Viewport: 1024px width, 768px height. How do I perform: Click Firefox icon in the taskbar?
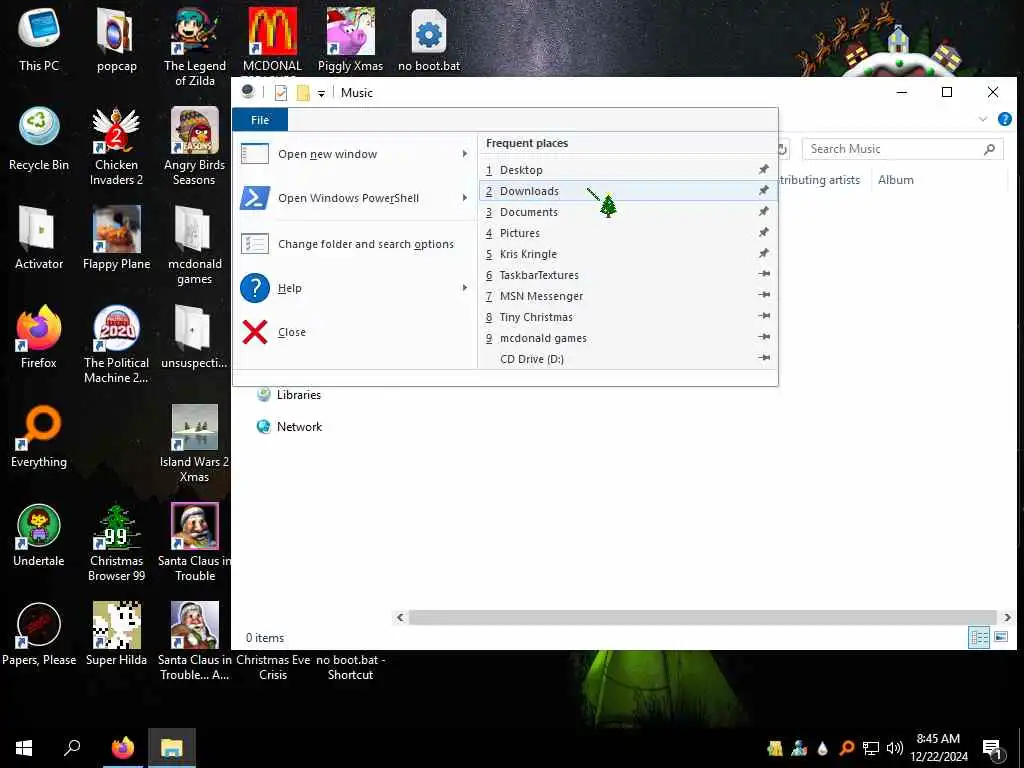[x=123, y=748]
